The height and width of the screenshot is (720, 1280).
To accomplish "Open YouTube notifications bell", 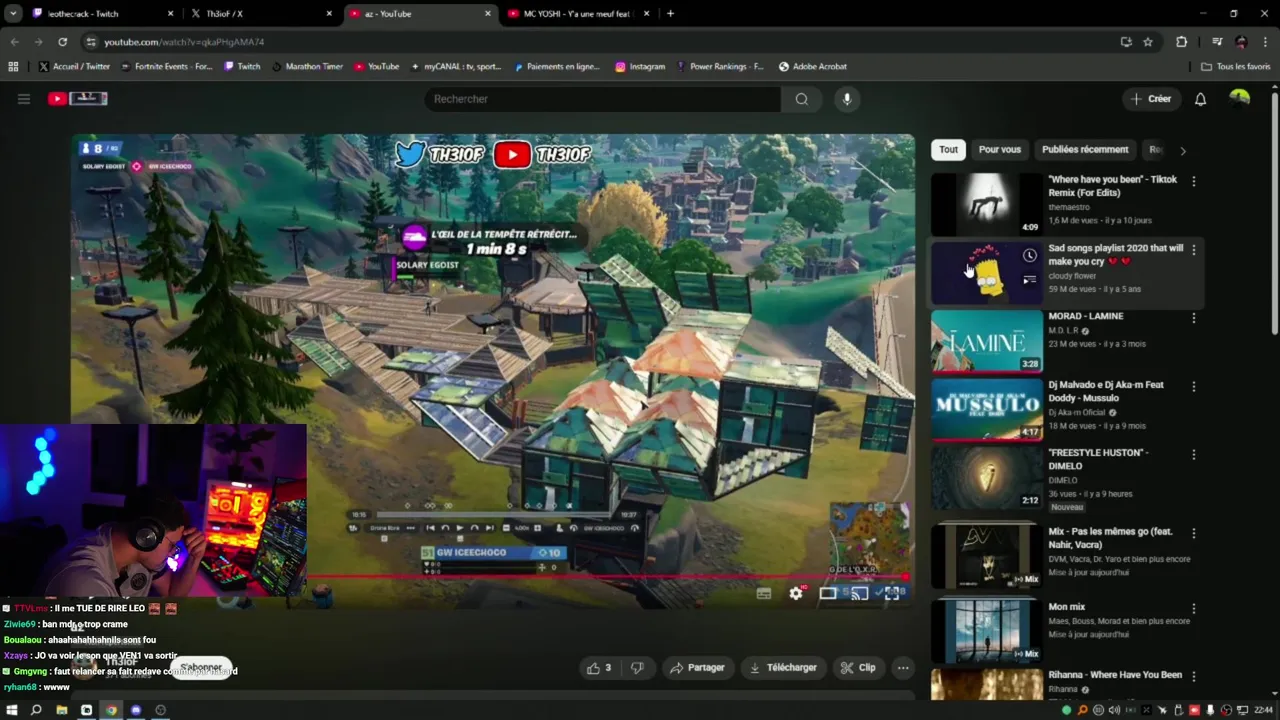I will click(x=1200, y=99).
